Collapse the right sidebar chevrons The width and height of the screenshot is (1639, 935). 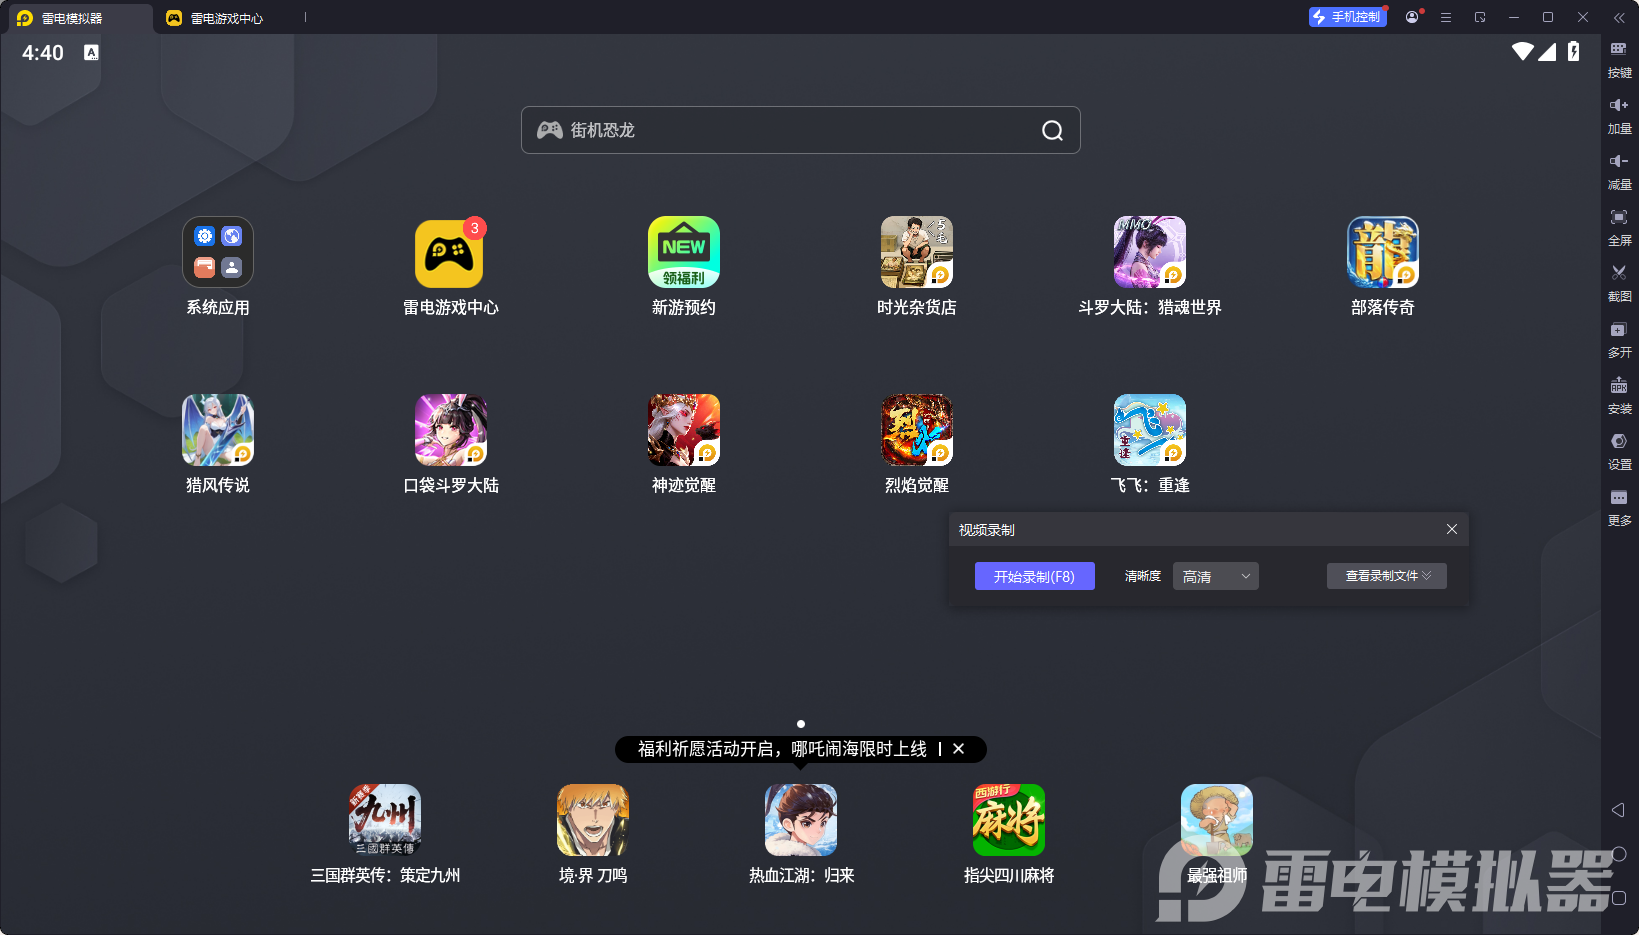point(1619,17)
